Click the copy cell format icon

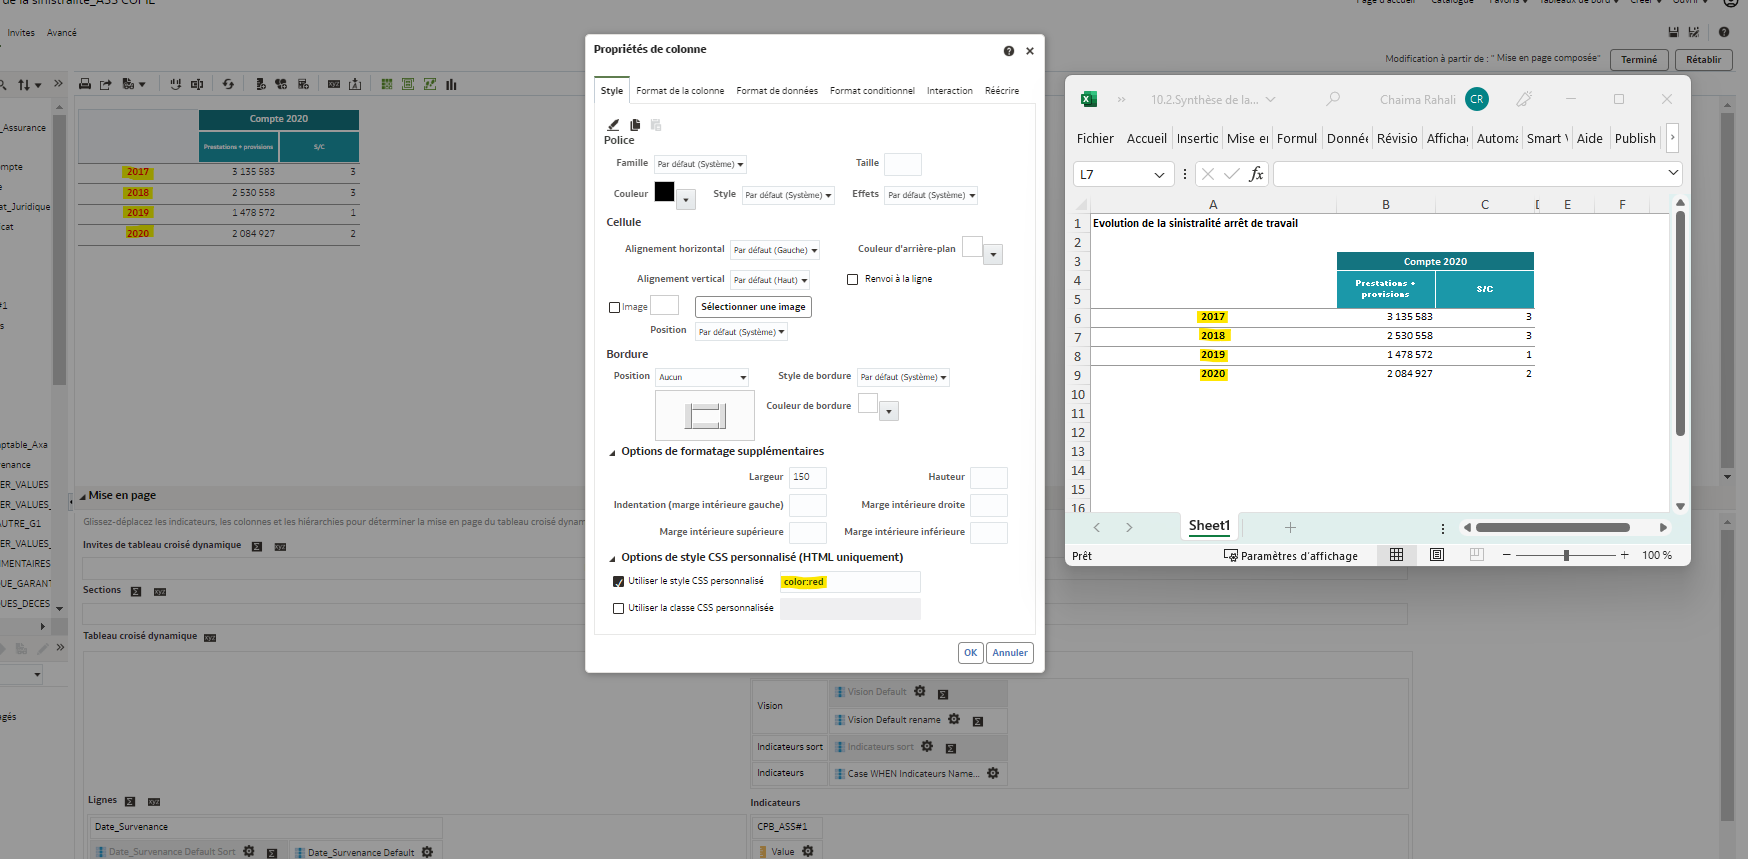pos(635,125)
